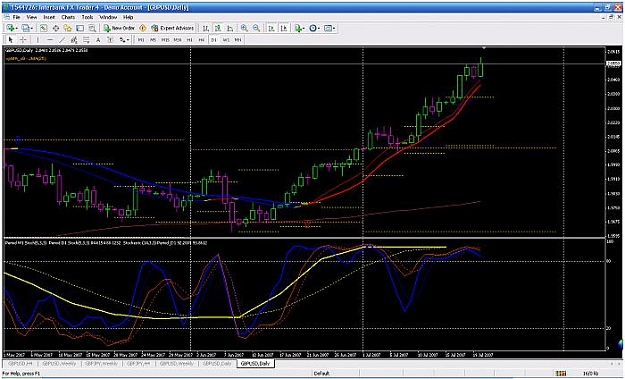
Task: Show the Data Window panel
Action: (56, 28)
